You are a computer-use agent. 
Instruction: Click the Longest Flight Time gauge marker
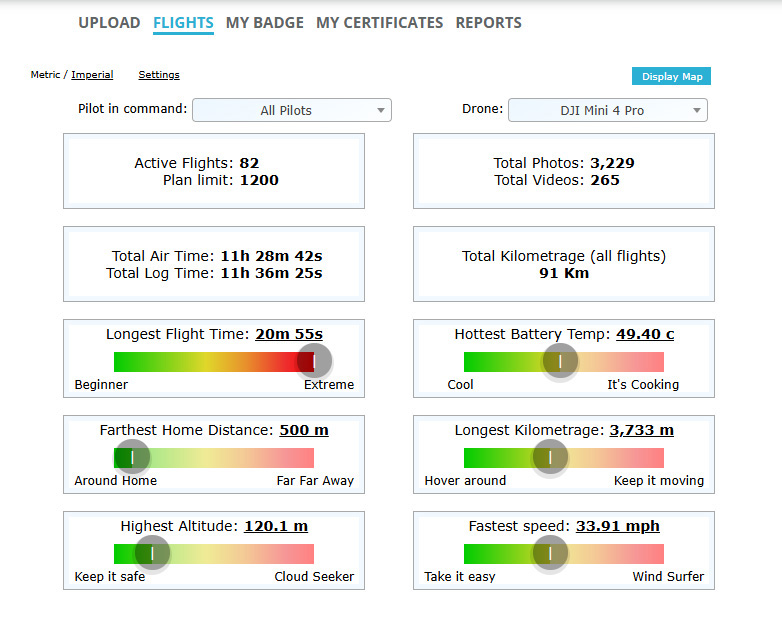(x=314, y=361)
